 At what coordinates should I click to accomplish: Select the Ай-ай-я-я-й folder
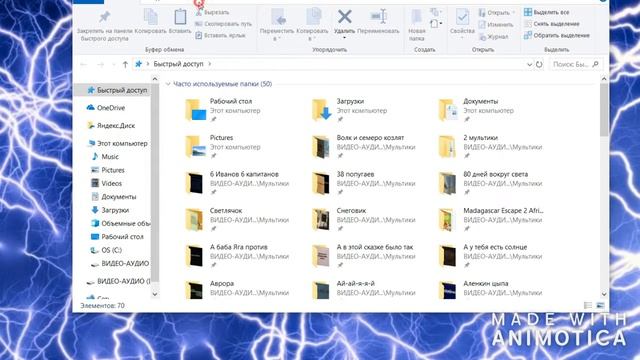coord(364,289)
